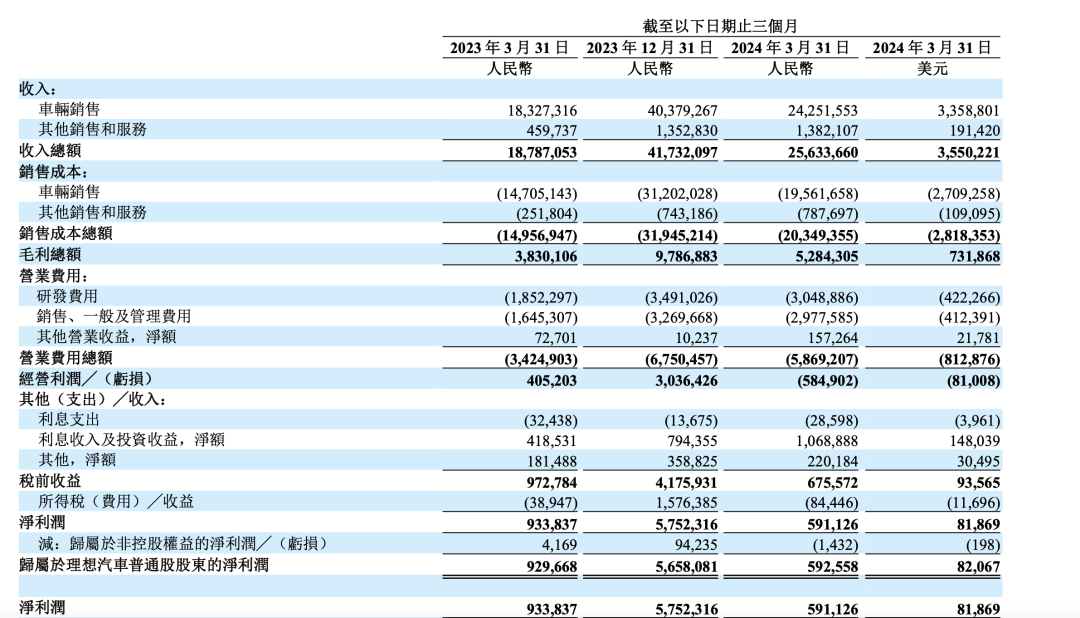
Task: Select the '銷售成本總額' row label
Action: 65,234
